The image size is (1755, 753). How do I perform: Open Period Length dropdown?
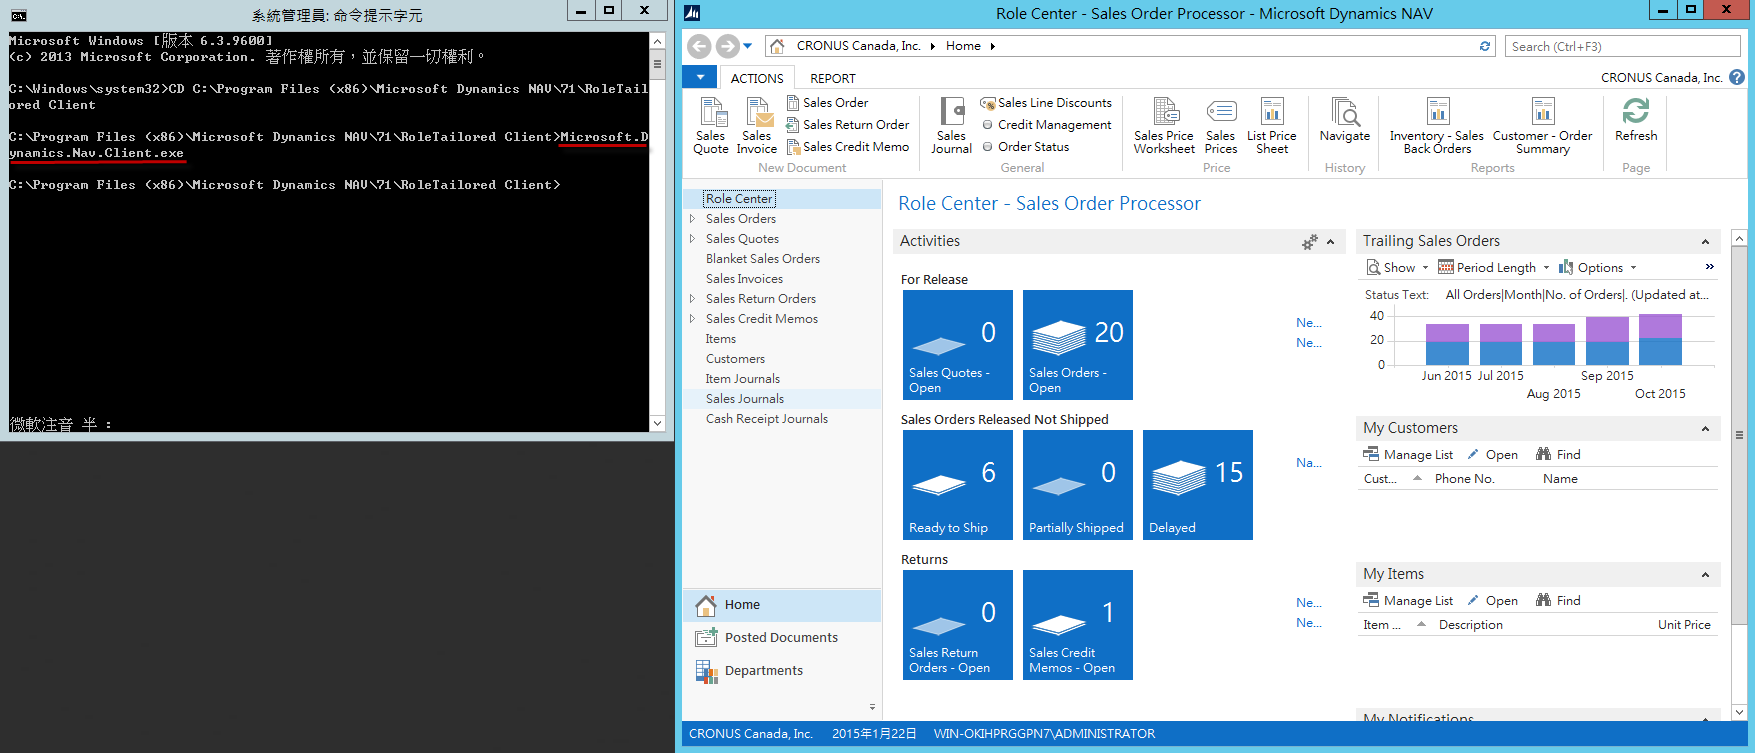coord(1494,267)
